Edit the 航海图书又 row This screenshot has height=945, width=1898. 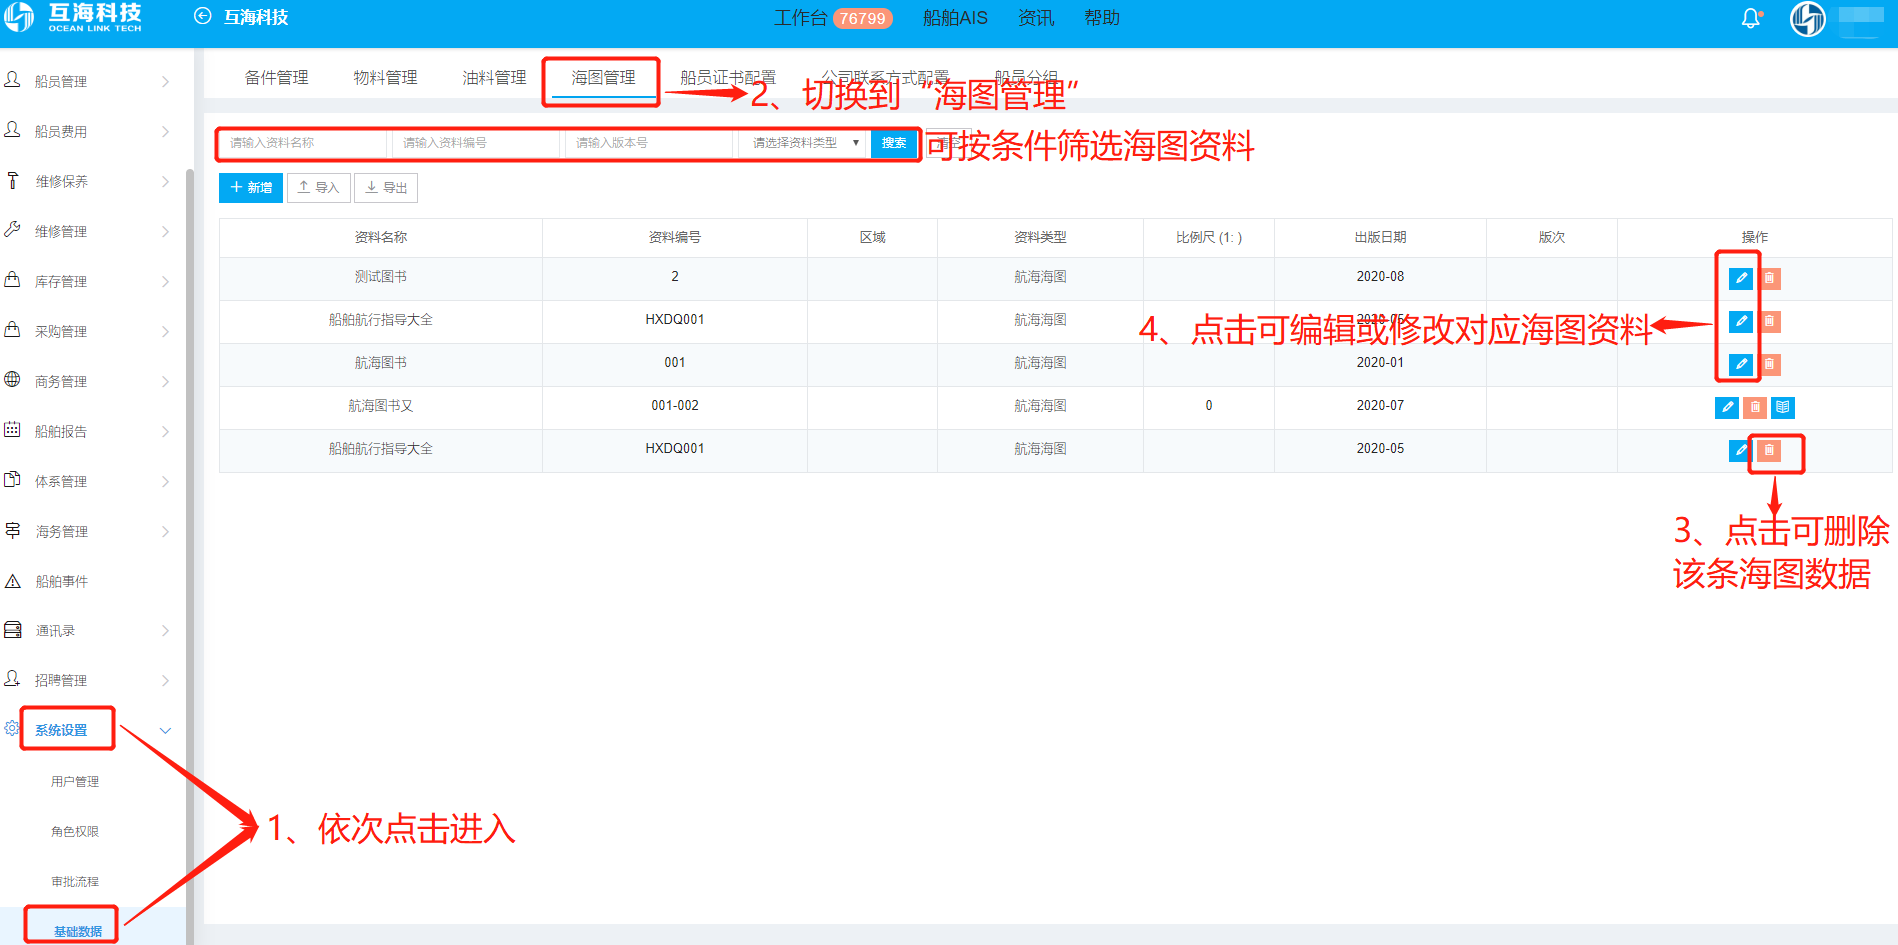point(1727,407)
